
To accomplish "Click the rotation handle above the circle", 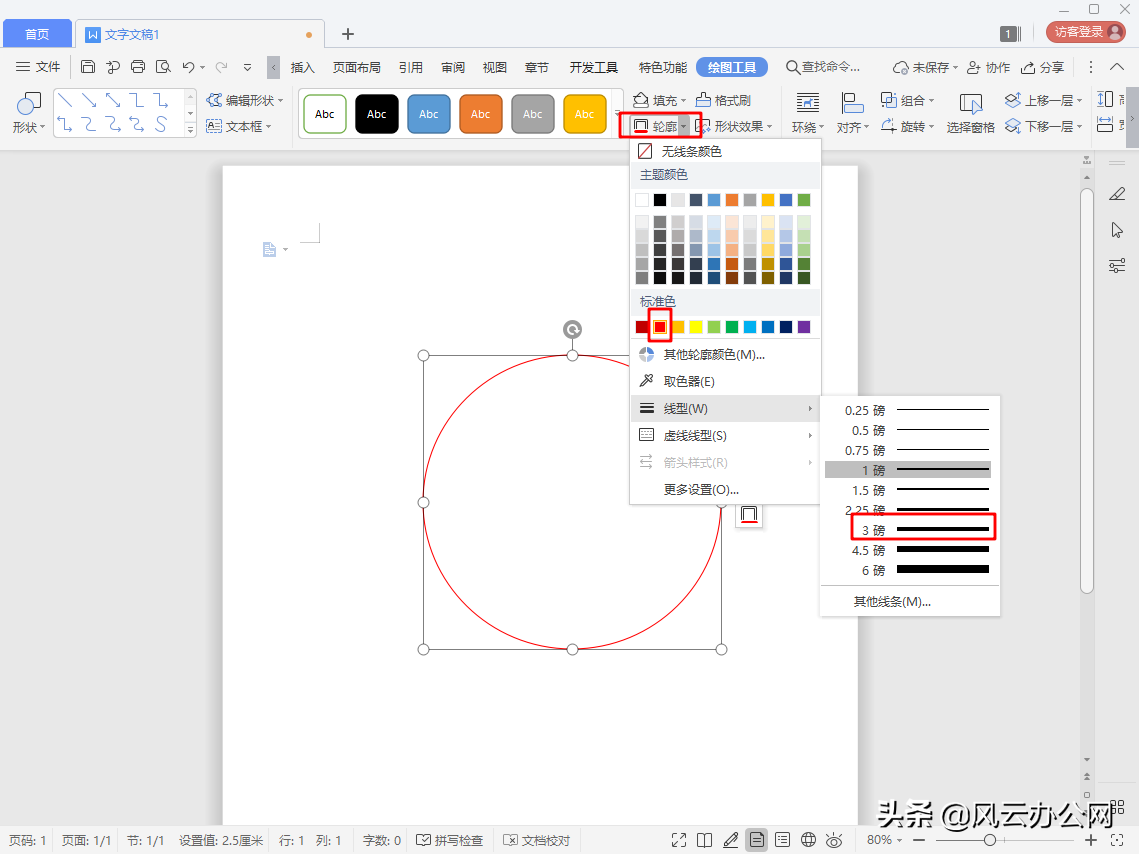I will tap(572, 330).
